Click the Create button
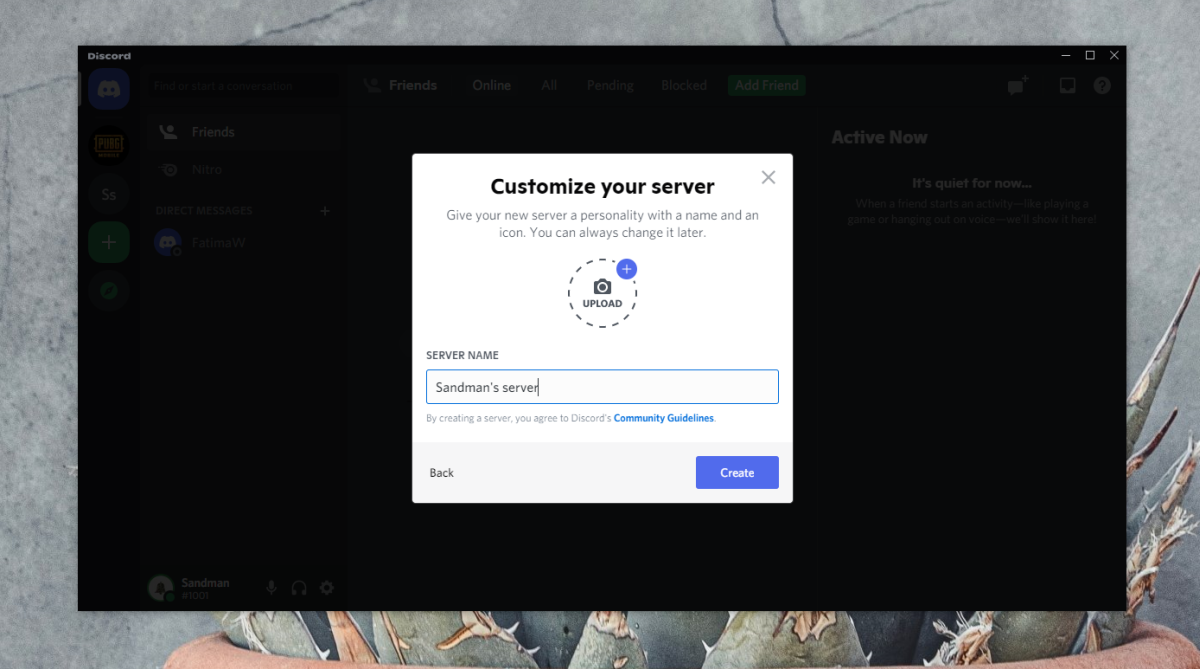The image size is (1200, 669). click(737, 472)
